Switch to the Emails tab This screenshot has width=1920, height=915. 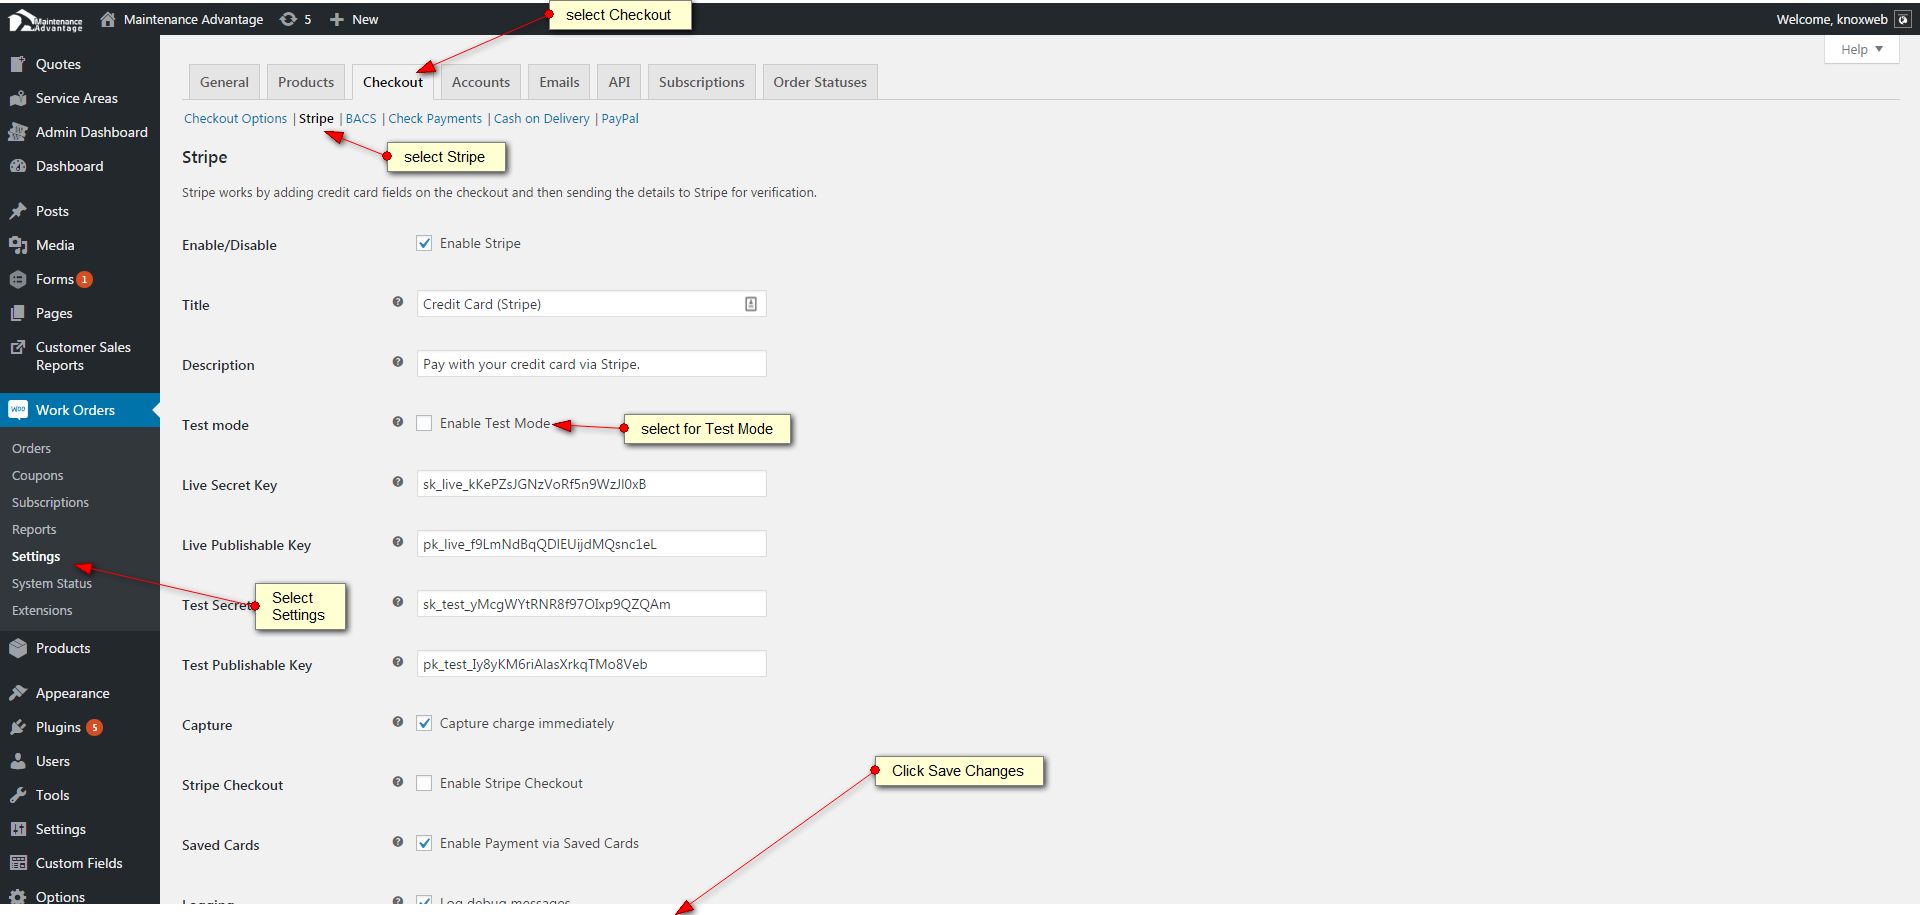559,82
